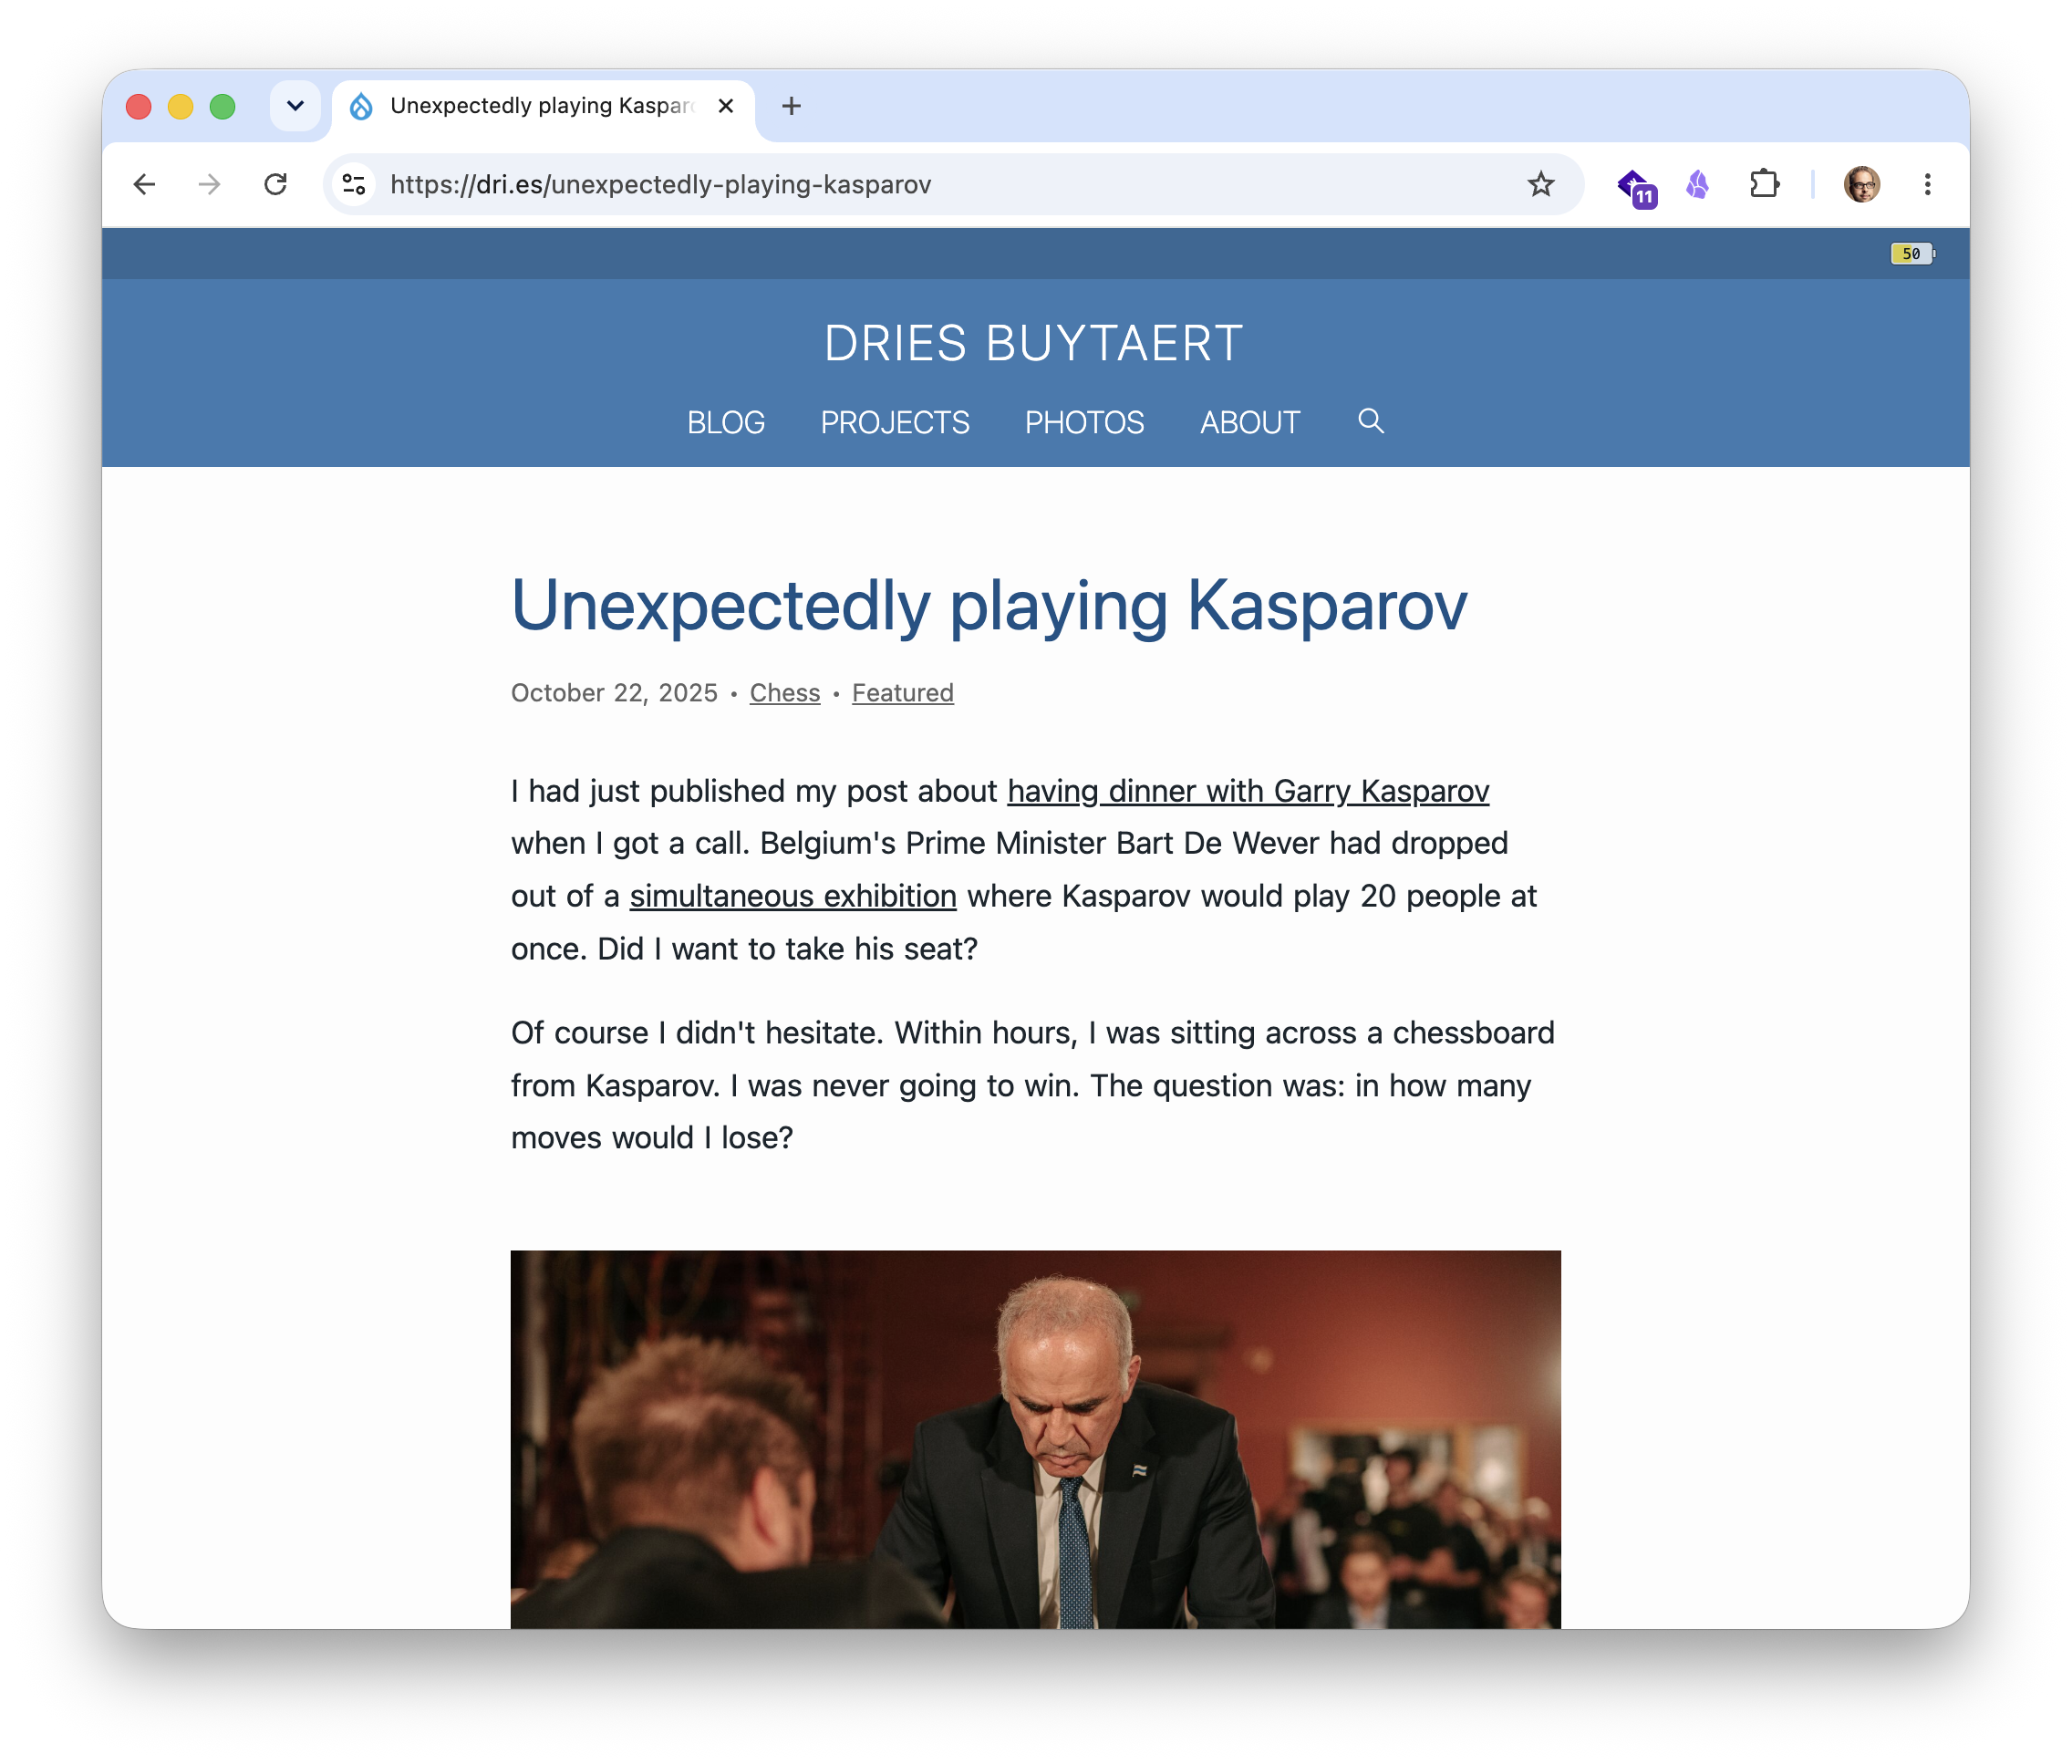Go back with the browser back arrow
Screen dimensions: 2072x1764
tap(144, 184)
